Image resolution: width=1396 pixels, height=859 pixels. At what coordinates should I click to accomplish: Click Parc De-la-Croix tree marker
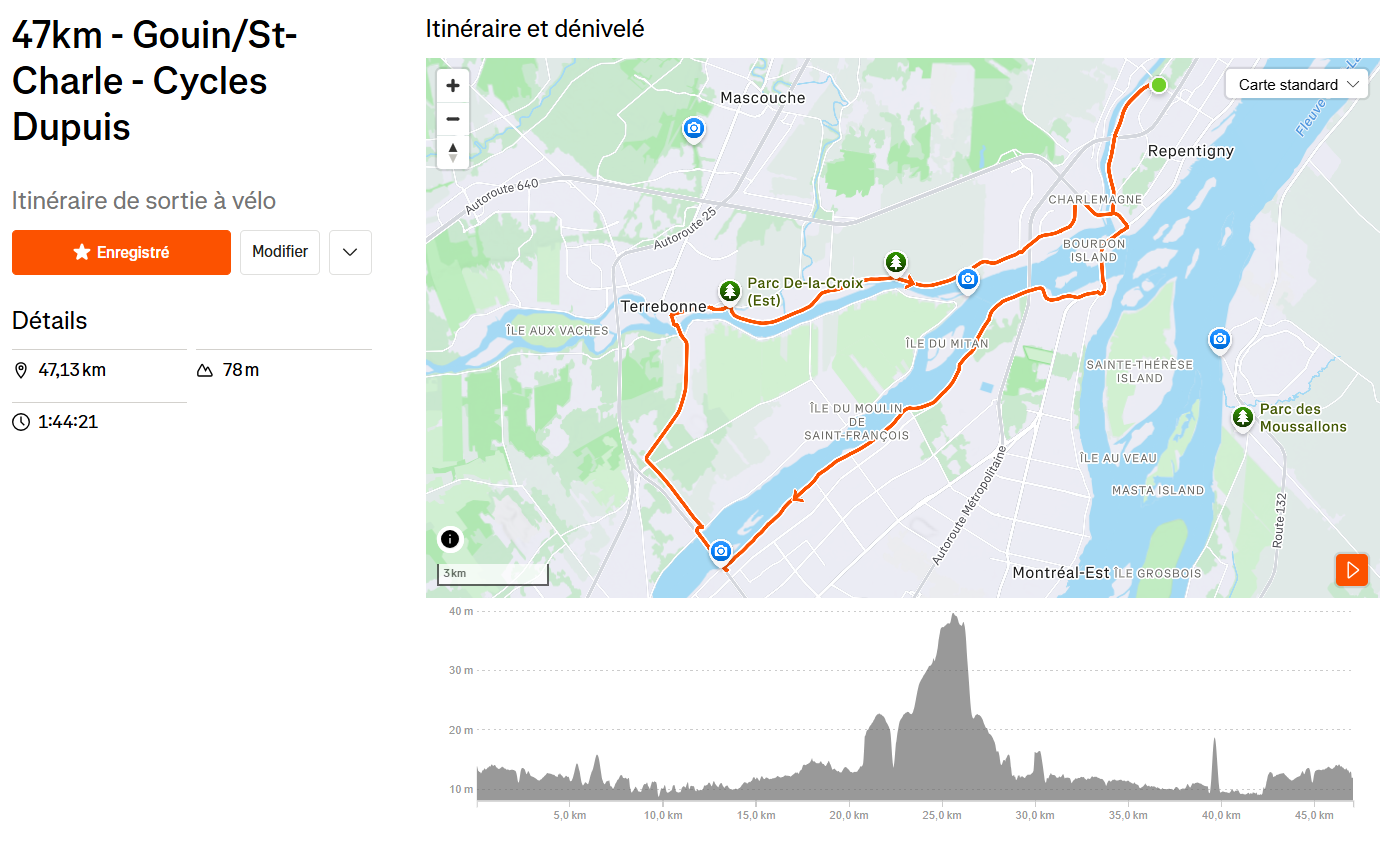pos(730,291)
